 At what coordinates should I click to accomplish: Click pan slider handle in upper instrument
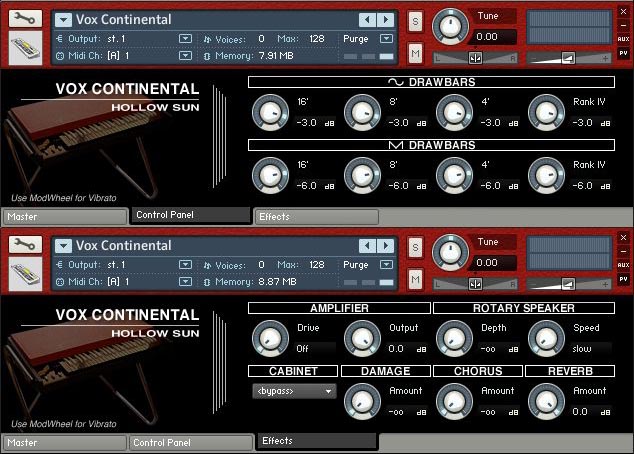tap(475, 58)
